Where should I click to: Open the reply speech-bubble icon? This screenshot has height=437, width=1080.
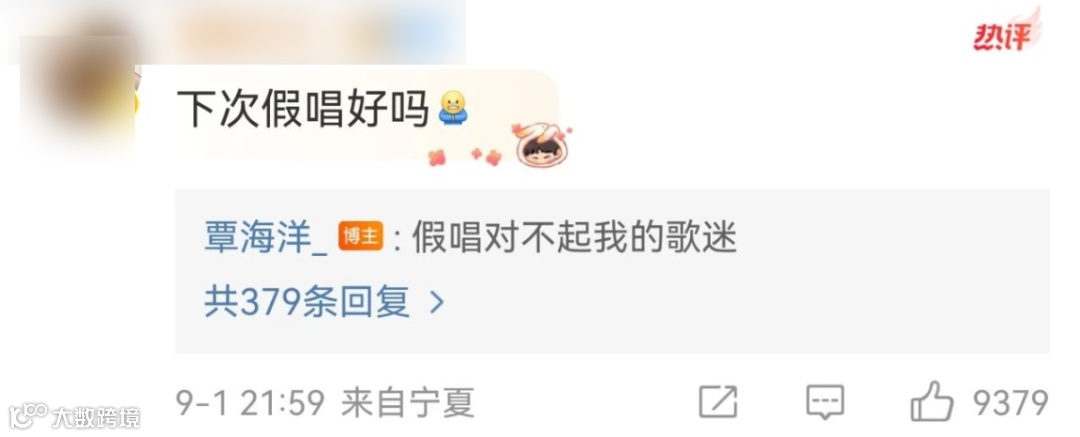pos(824,401)
